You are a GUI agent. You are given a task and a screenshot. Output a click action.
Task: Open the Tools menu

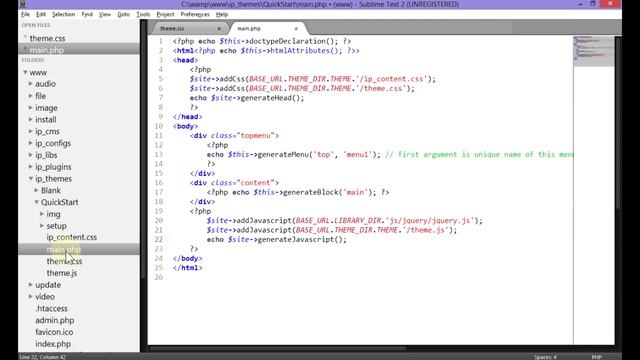pos(143,14)
